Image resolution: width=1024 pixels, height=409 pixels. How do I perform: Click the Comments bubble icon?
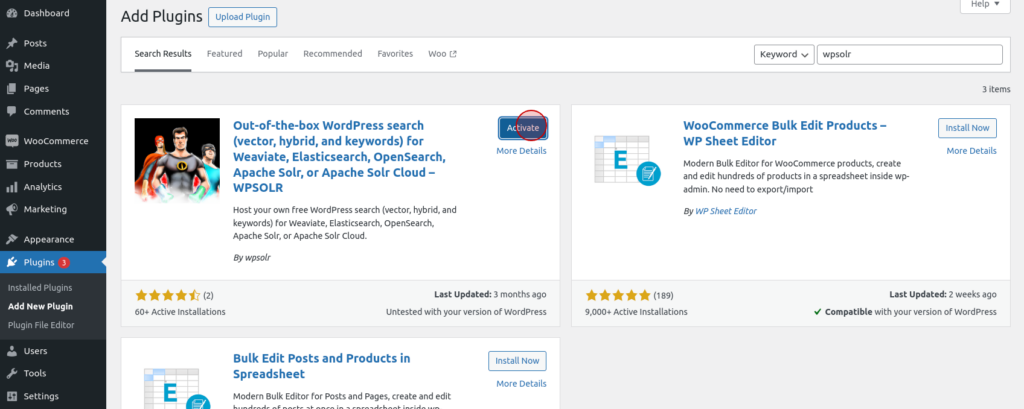[x=12, y=112]
